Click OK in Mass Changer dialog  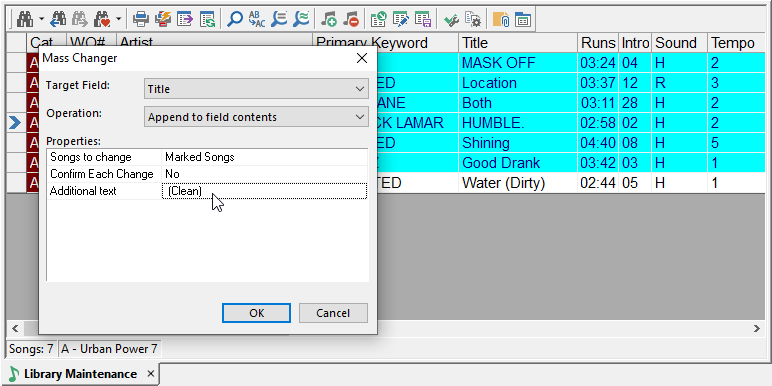click(257, 313)
